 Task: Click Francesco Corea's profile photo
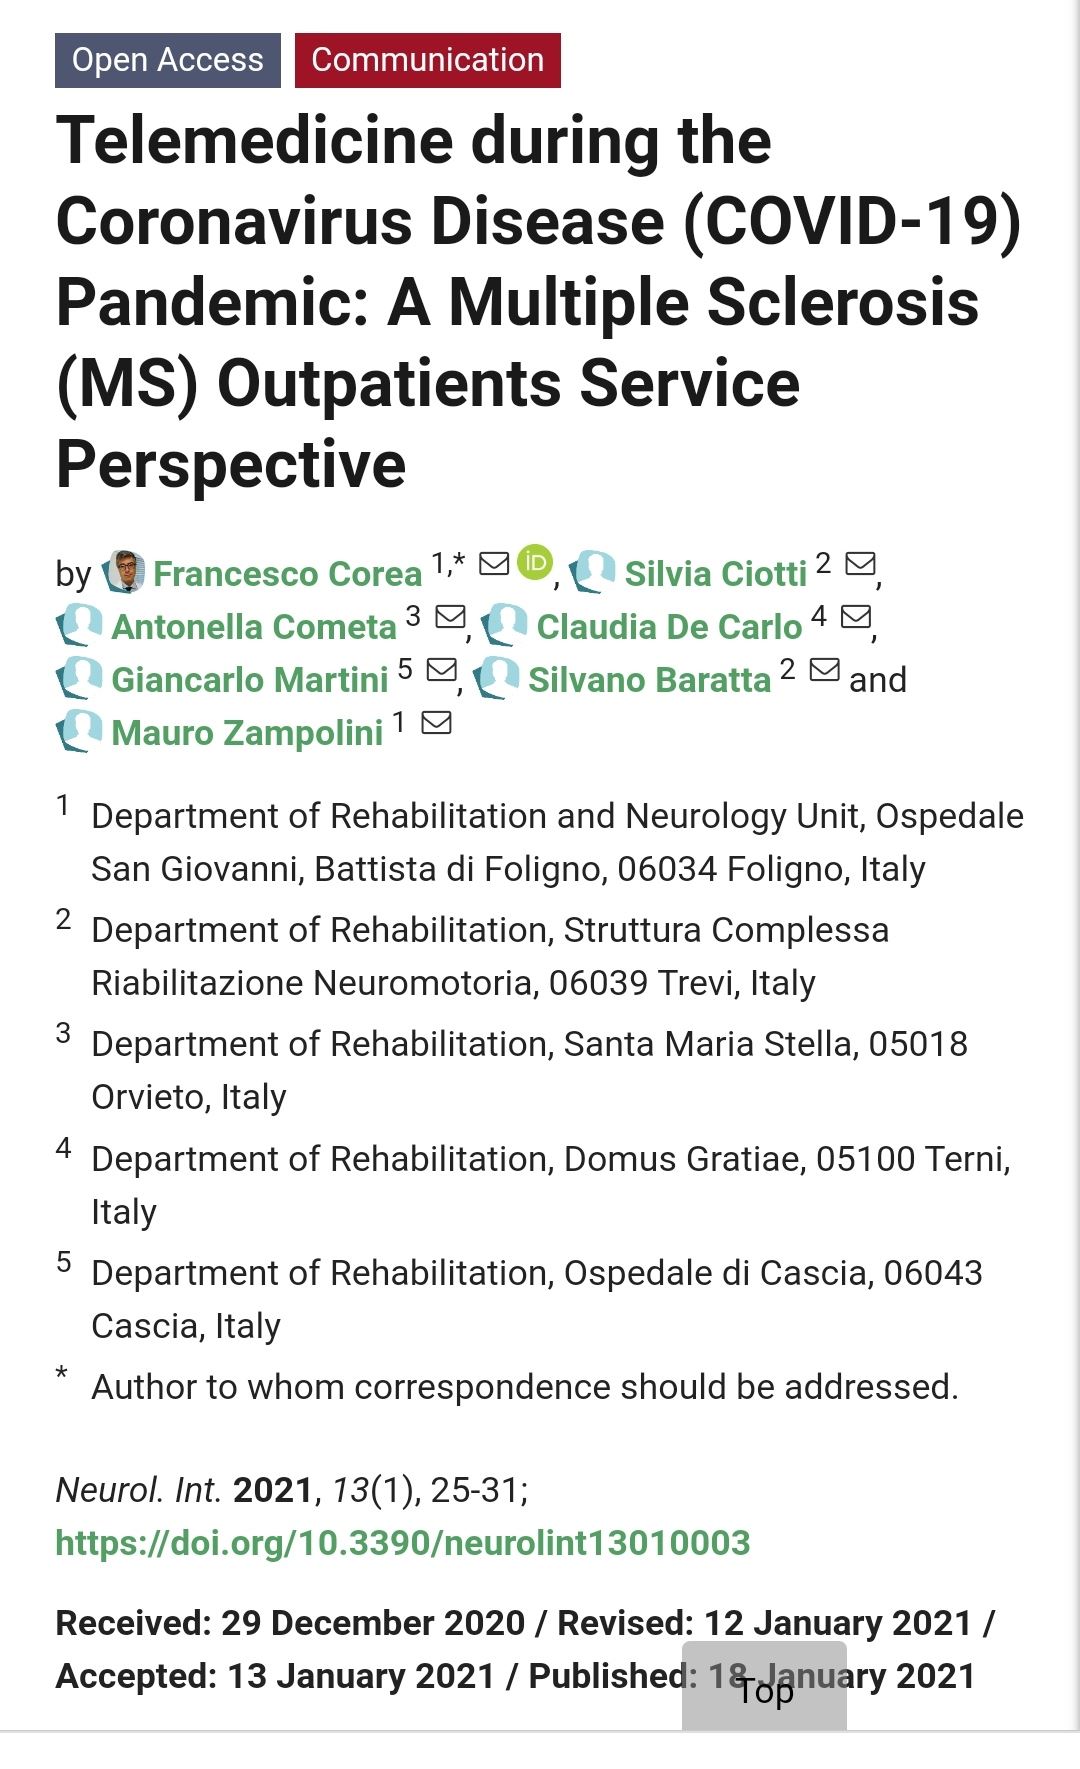(x=124, y=572)
